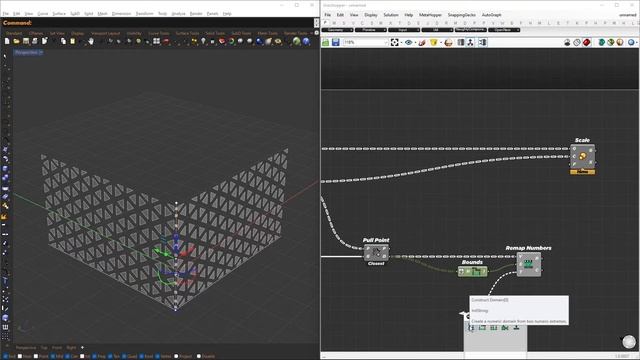Click the Copy icon in Rhino toolbar
640x360 pixels.
point(63,41)
